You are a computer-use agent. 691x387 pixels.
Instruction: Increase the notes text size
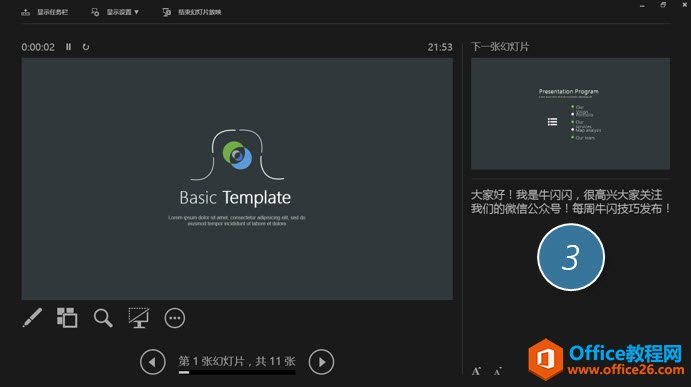point(476,371)
